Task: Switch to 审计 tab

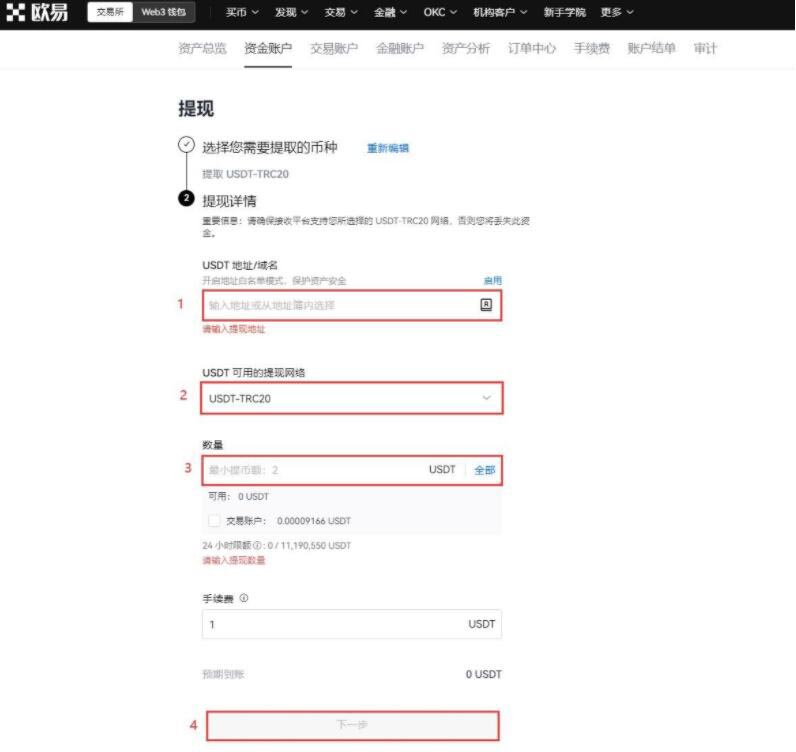Action: point(705,48)
